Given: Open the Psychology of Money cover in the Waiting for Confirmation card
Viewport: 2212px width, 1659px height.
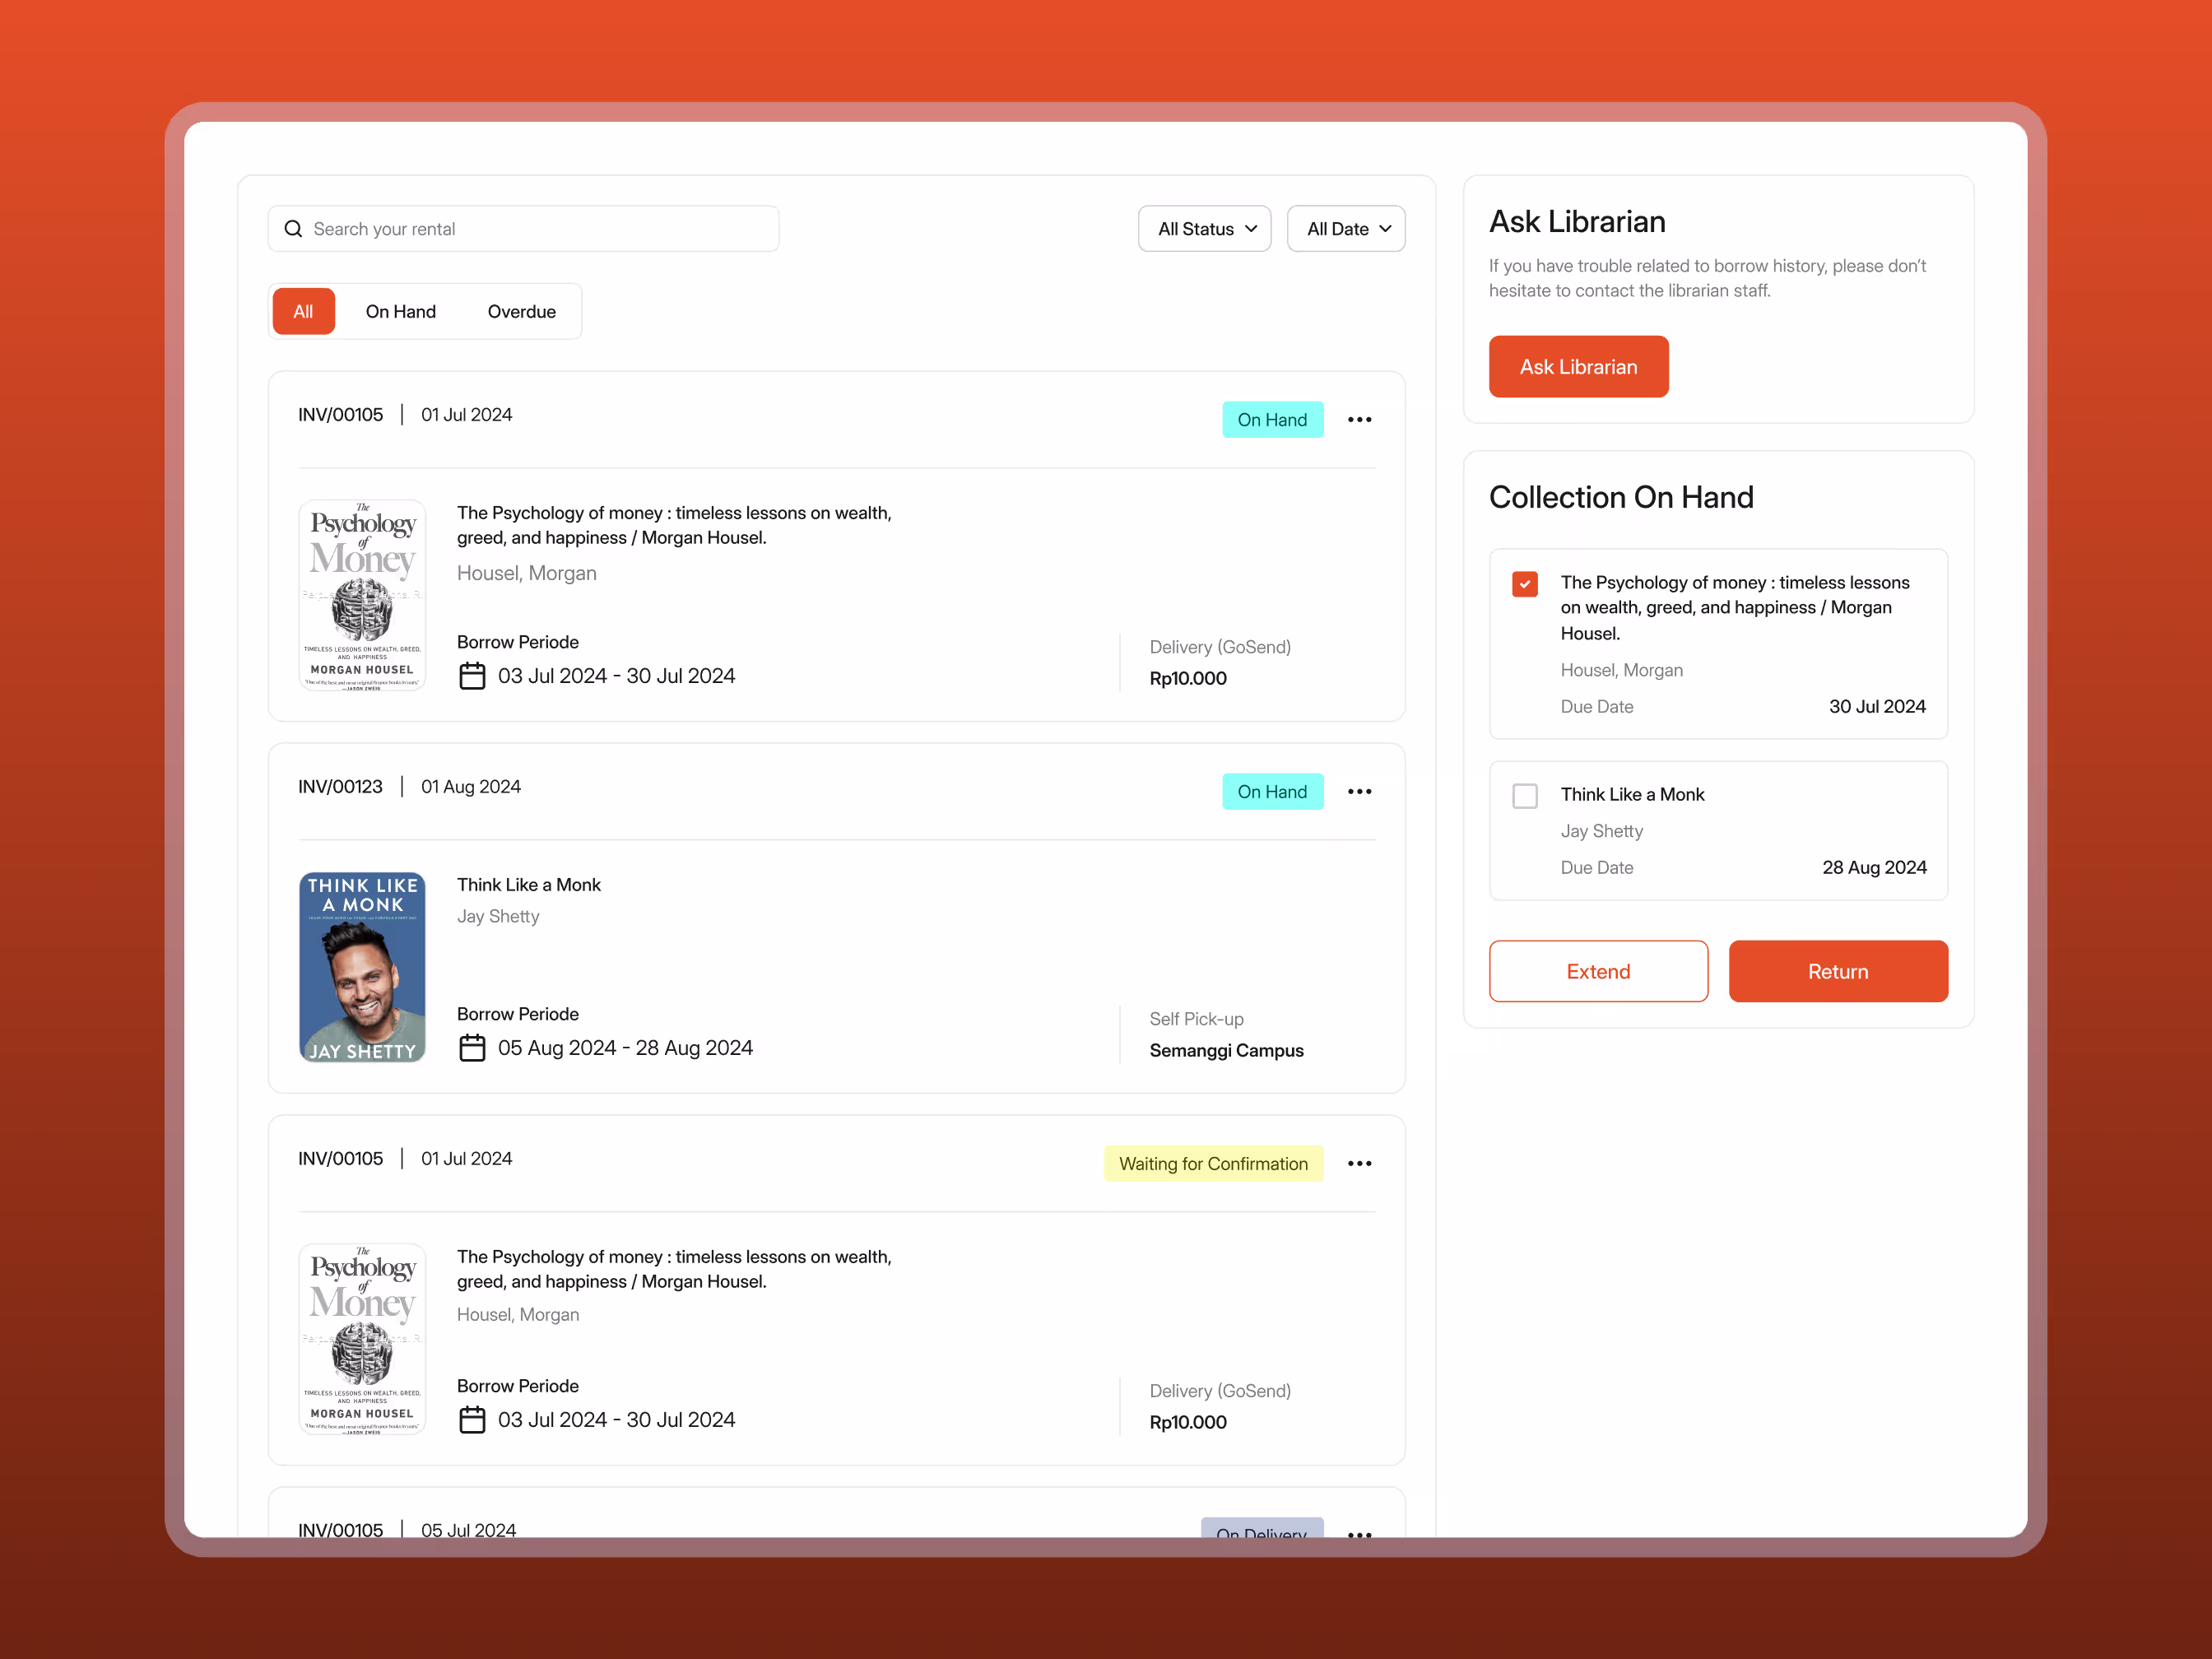Looking at the screenshot, I should point(362,1339).
